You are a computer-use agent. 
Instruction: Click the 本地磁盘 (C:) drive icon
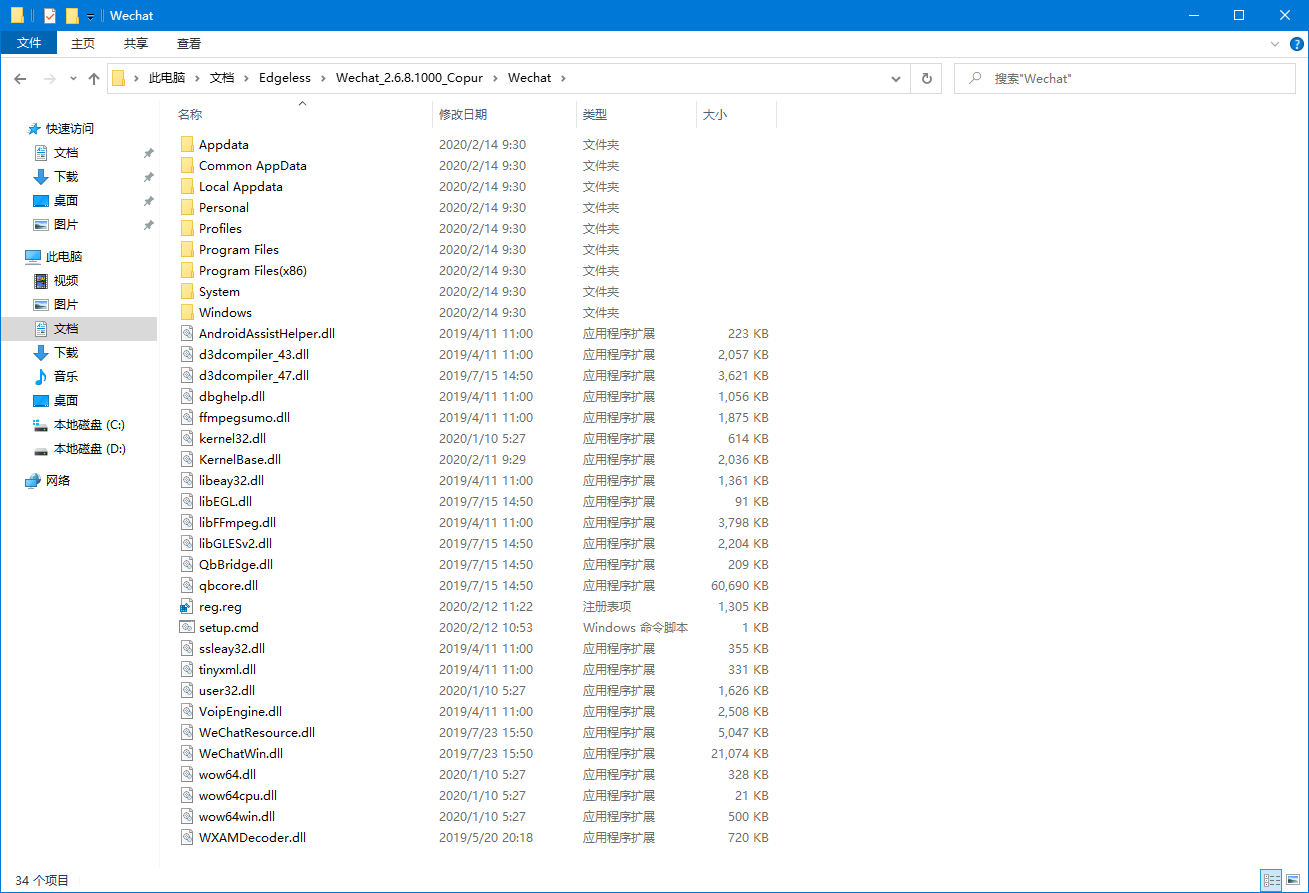(41, 425)
